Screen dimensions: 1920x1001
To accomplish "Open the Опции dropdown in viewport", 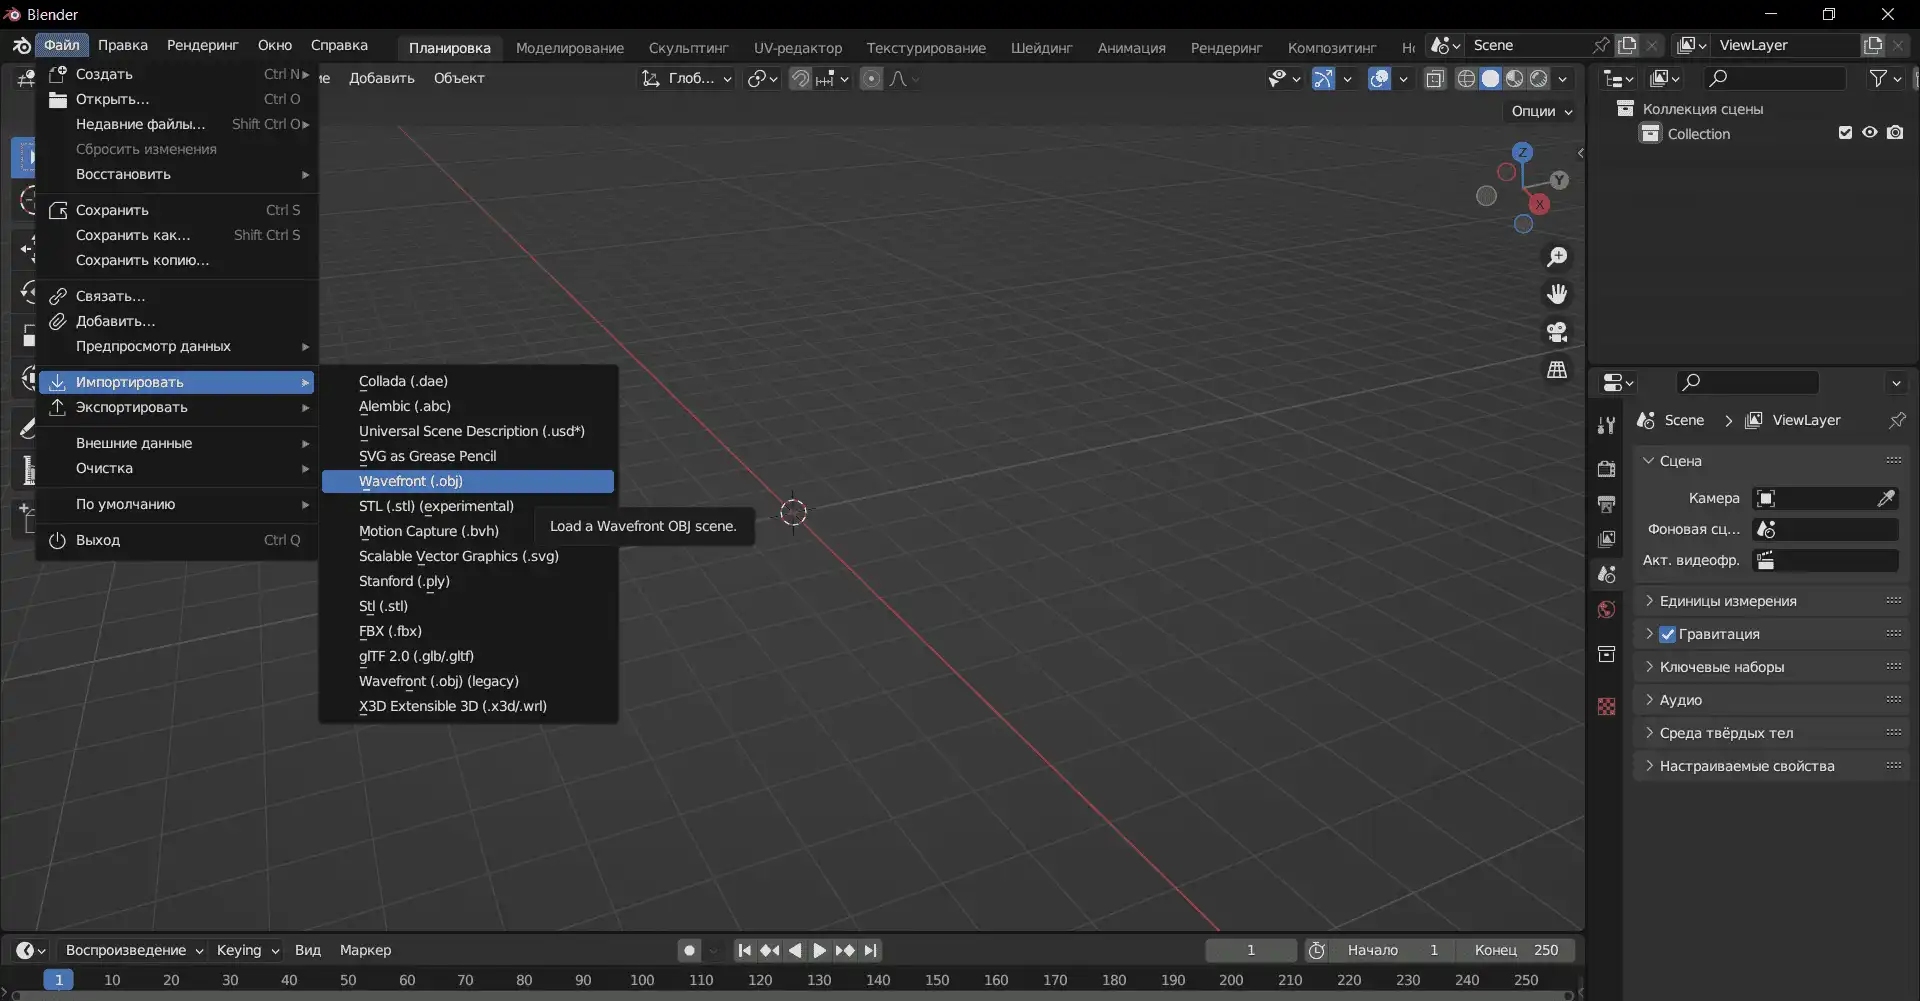I will tap(1541, 111).
